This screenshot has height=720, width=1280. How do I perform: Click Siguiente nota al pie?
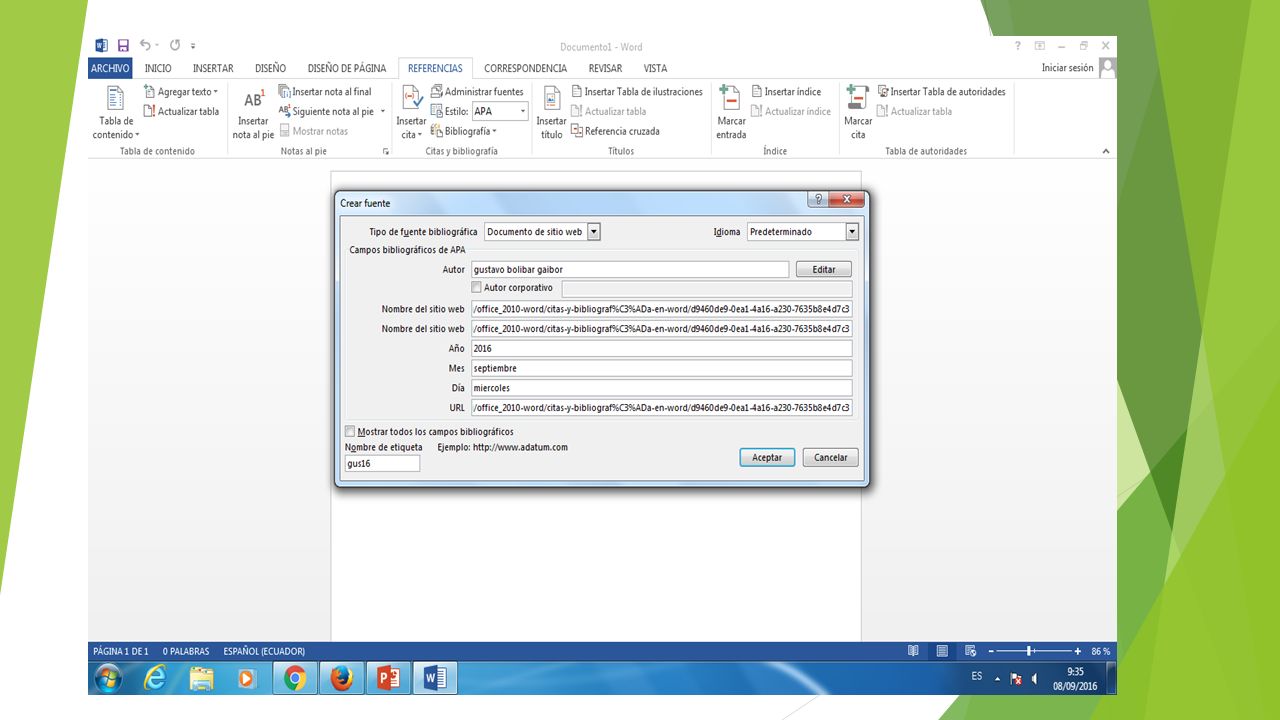331,111
